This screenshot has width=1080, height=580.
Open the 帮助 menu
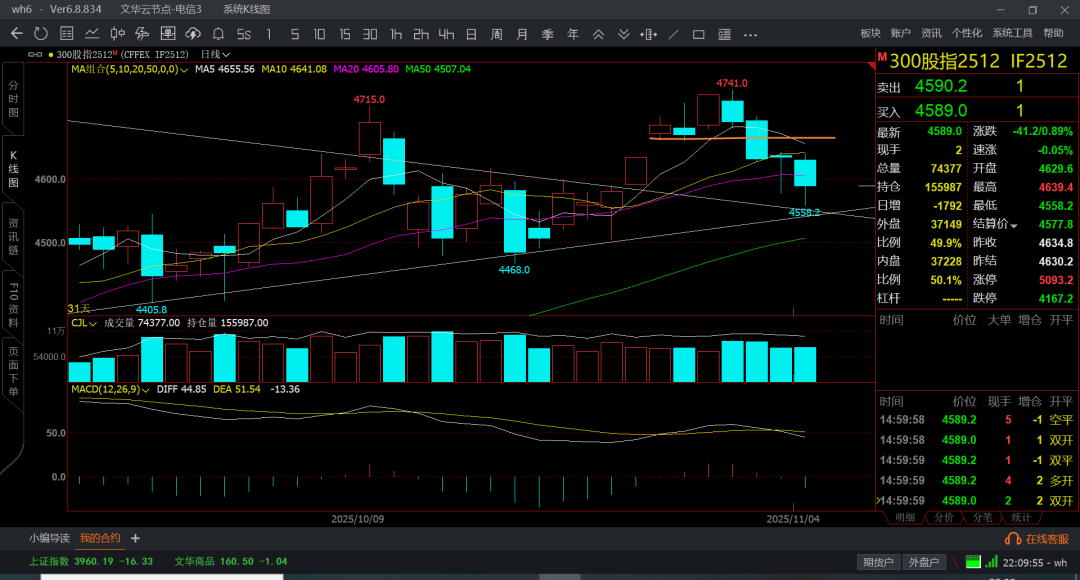pyautogui.click(x=1053, y=33)
